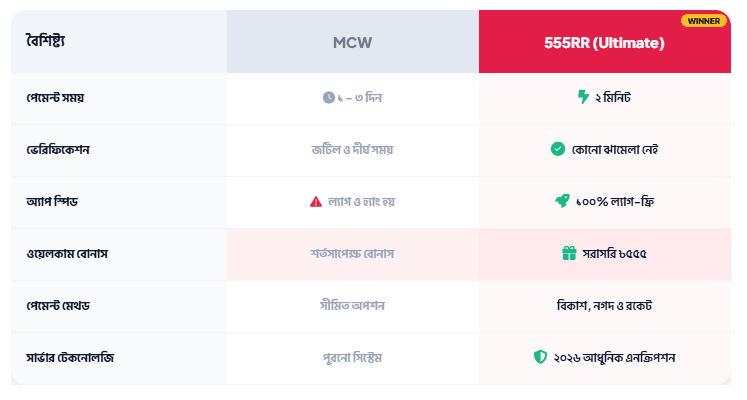Click the বৈশিষ্ট্য header cell
Viewport: 747px width, 400px height.
(46, 42)
